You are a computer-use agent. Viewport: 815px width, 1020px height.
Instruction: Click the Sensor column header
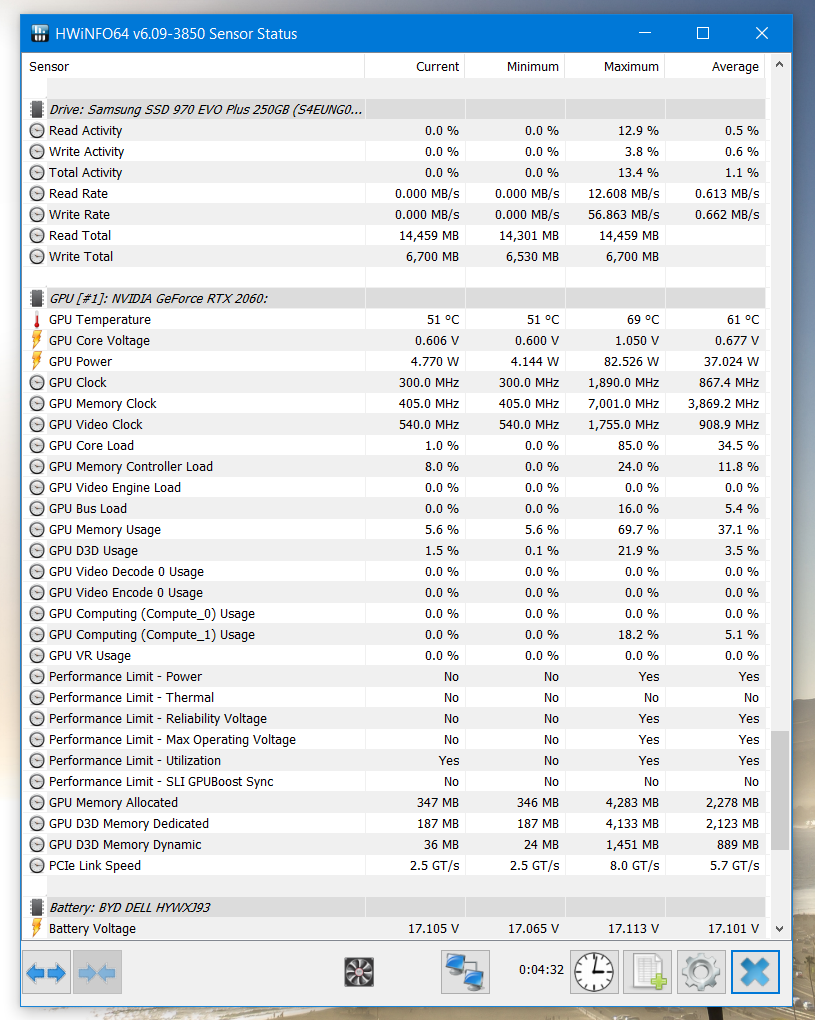194,66
